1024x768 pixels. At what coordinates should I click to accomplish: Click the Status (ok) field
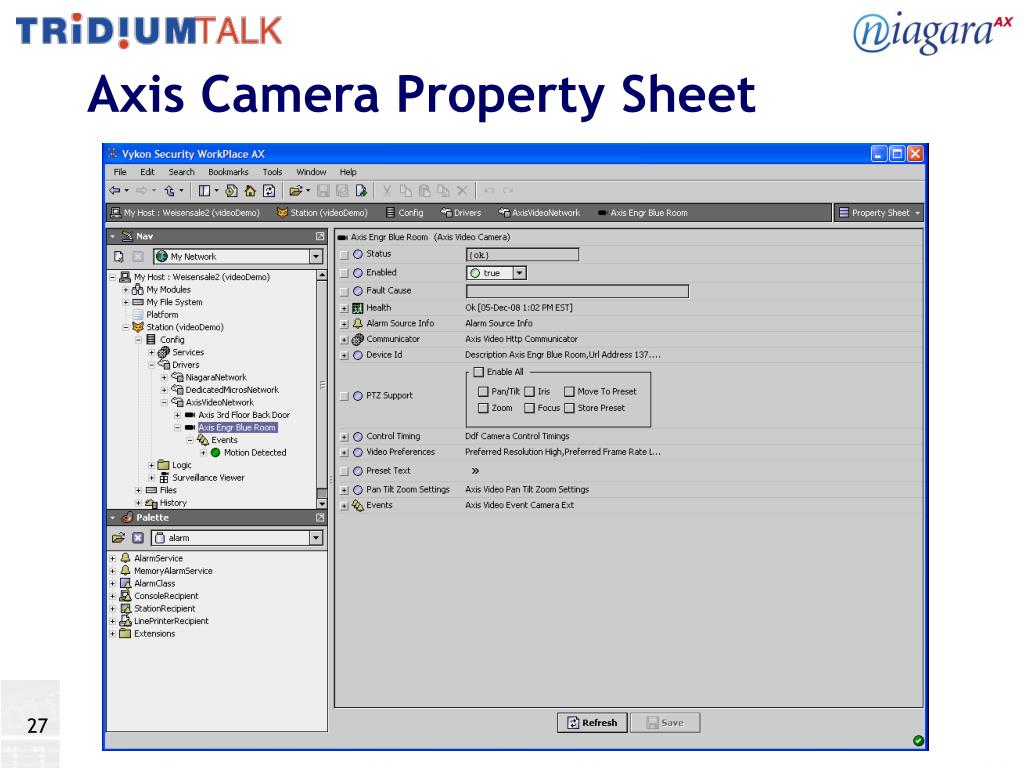click(x=522, y=255)
